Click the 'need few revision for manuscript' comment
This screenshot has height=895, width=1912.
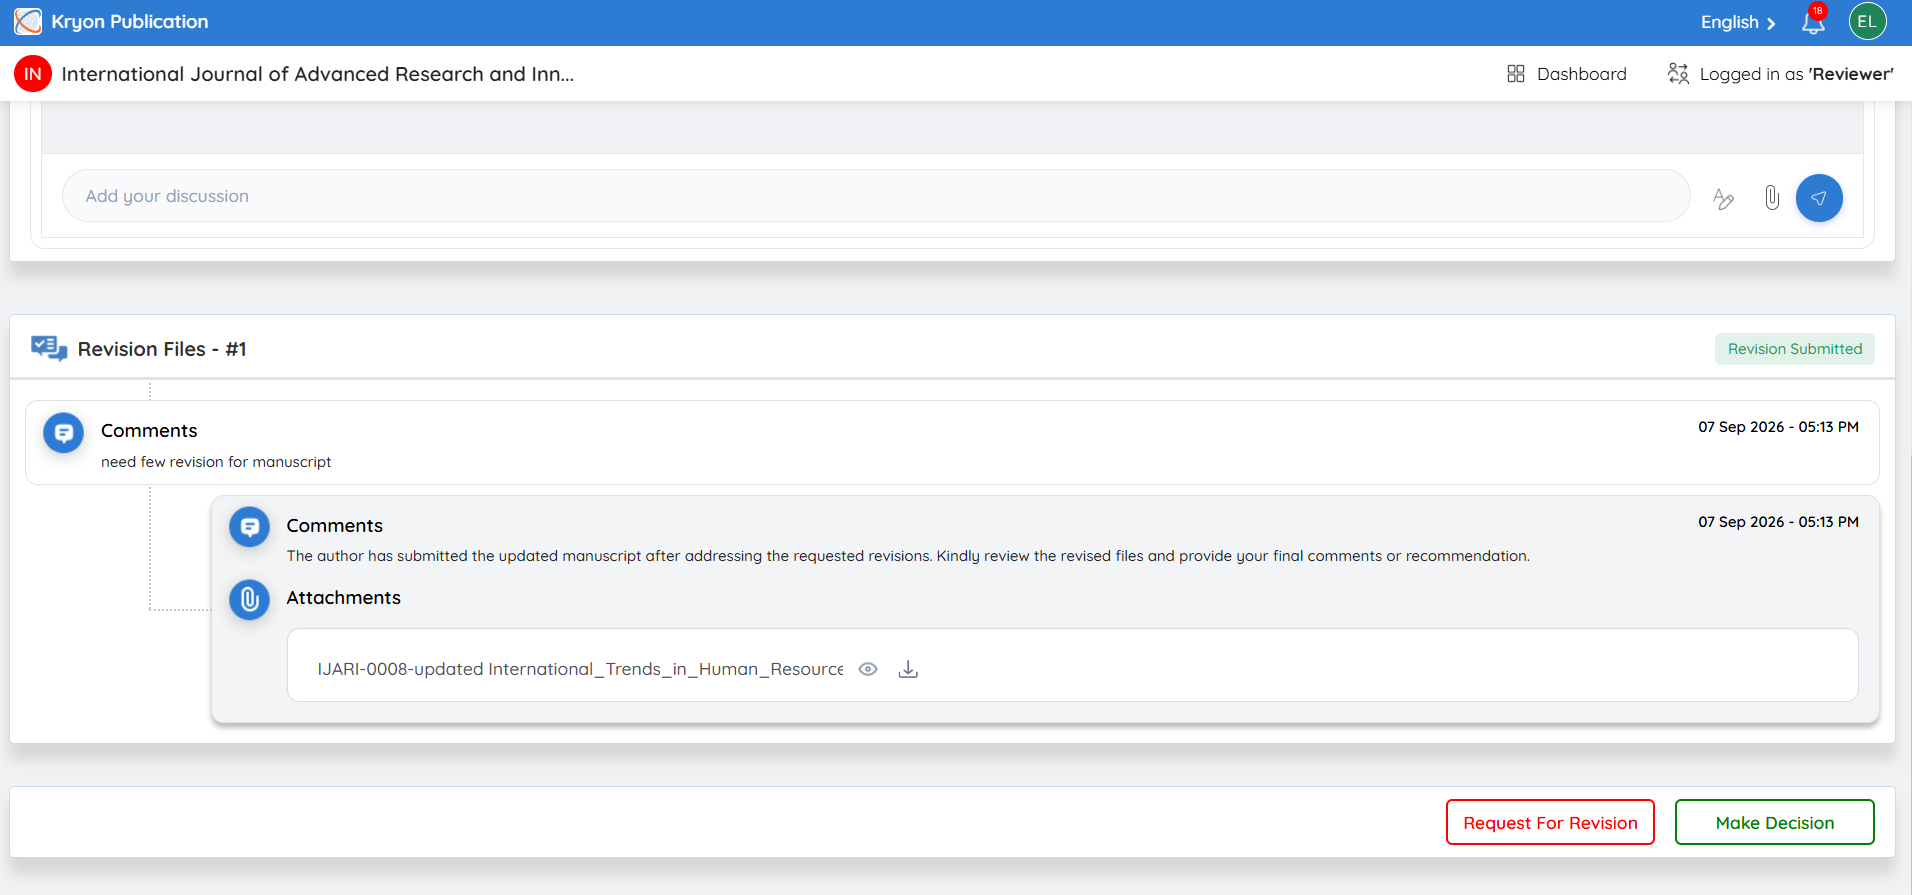[x=216, y=462]
